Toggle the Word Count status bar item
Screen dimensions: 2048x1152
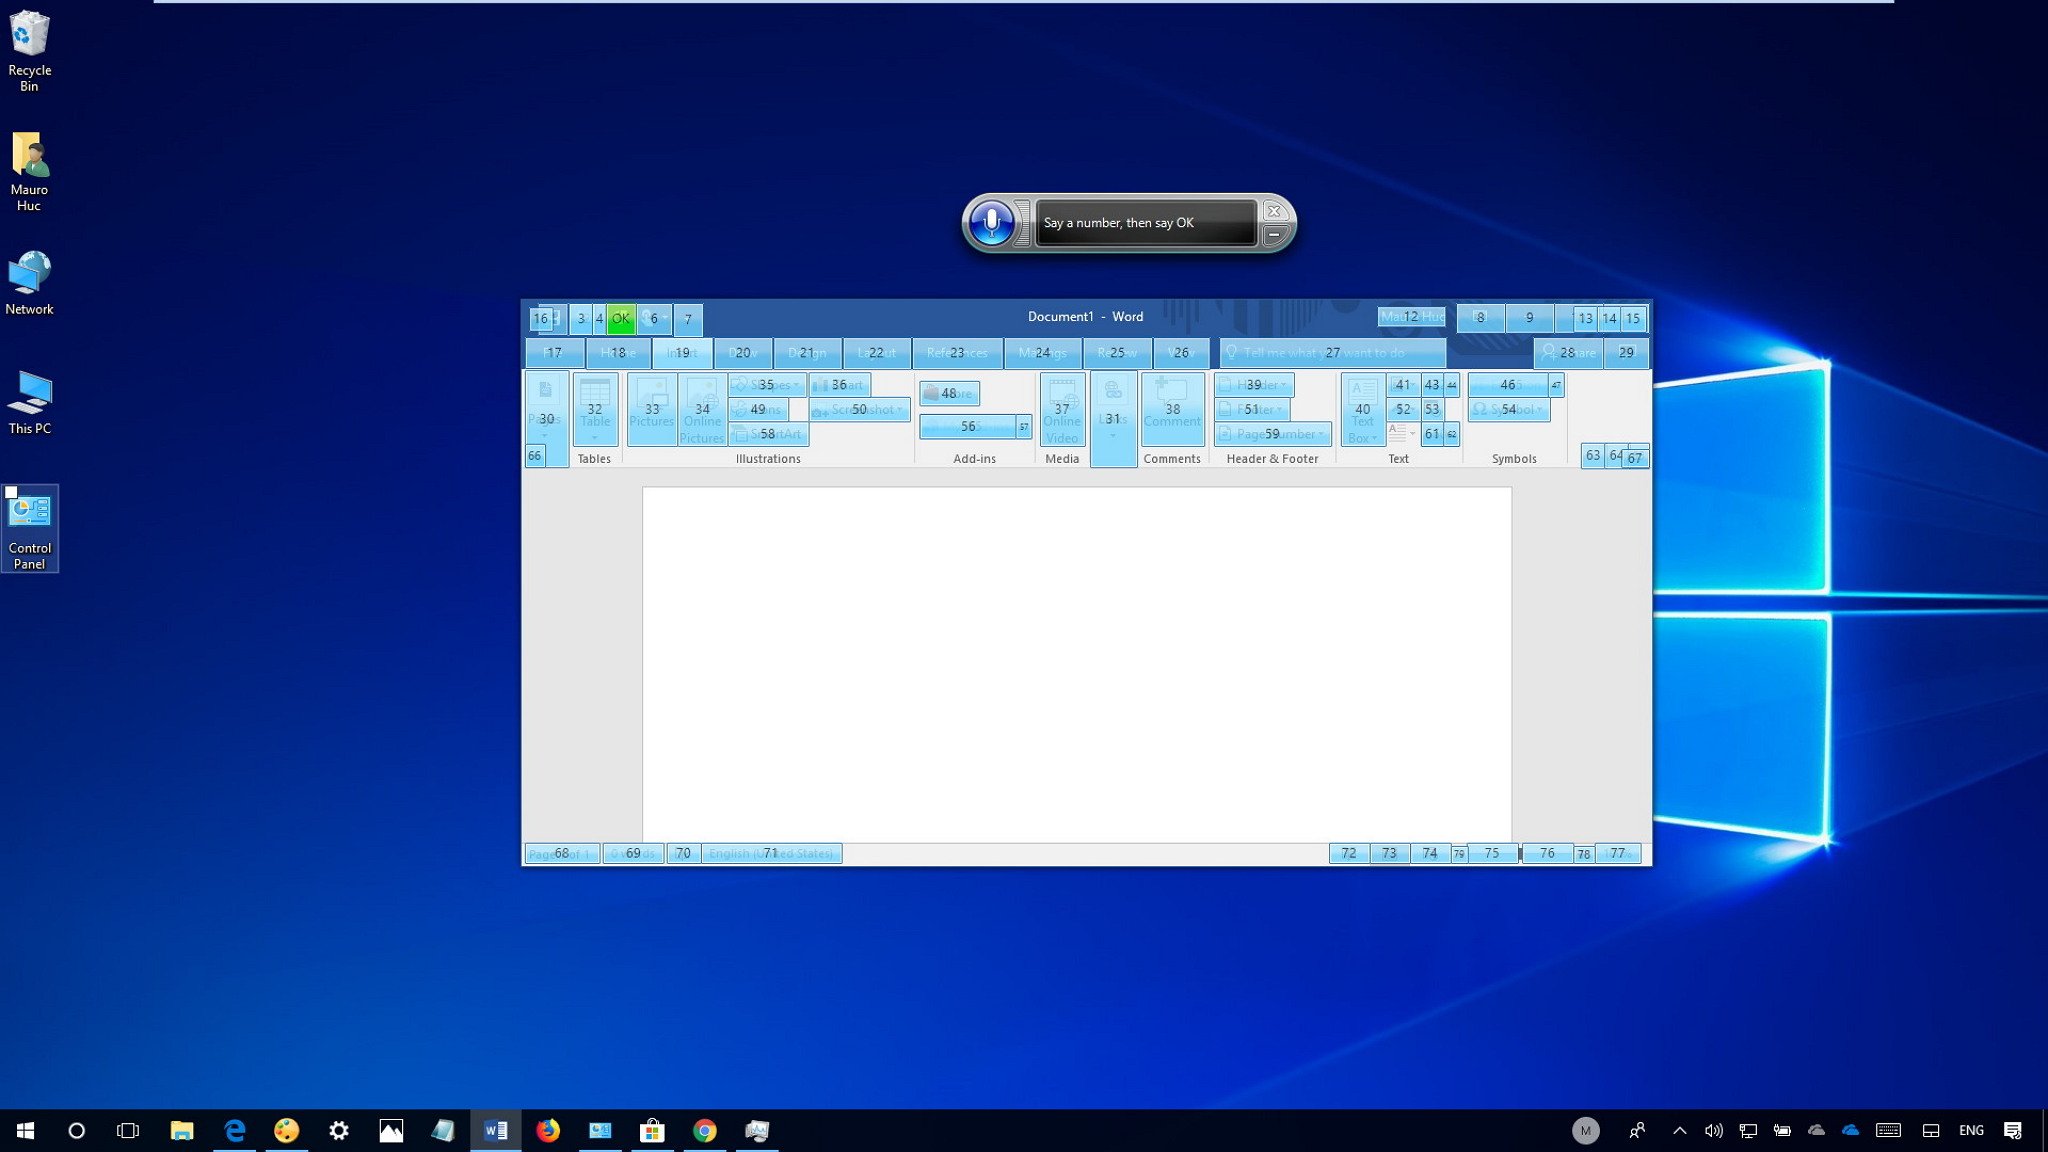pos(632,852)
